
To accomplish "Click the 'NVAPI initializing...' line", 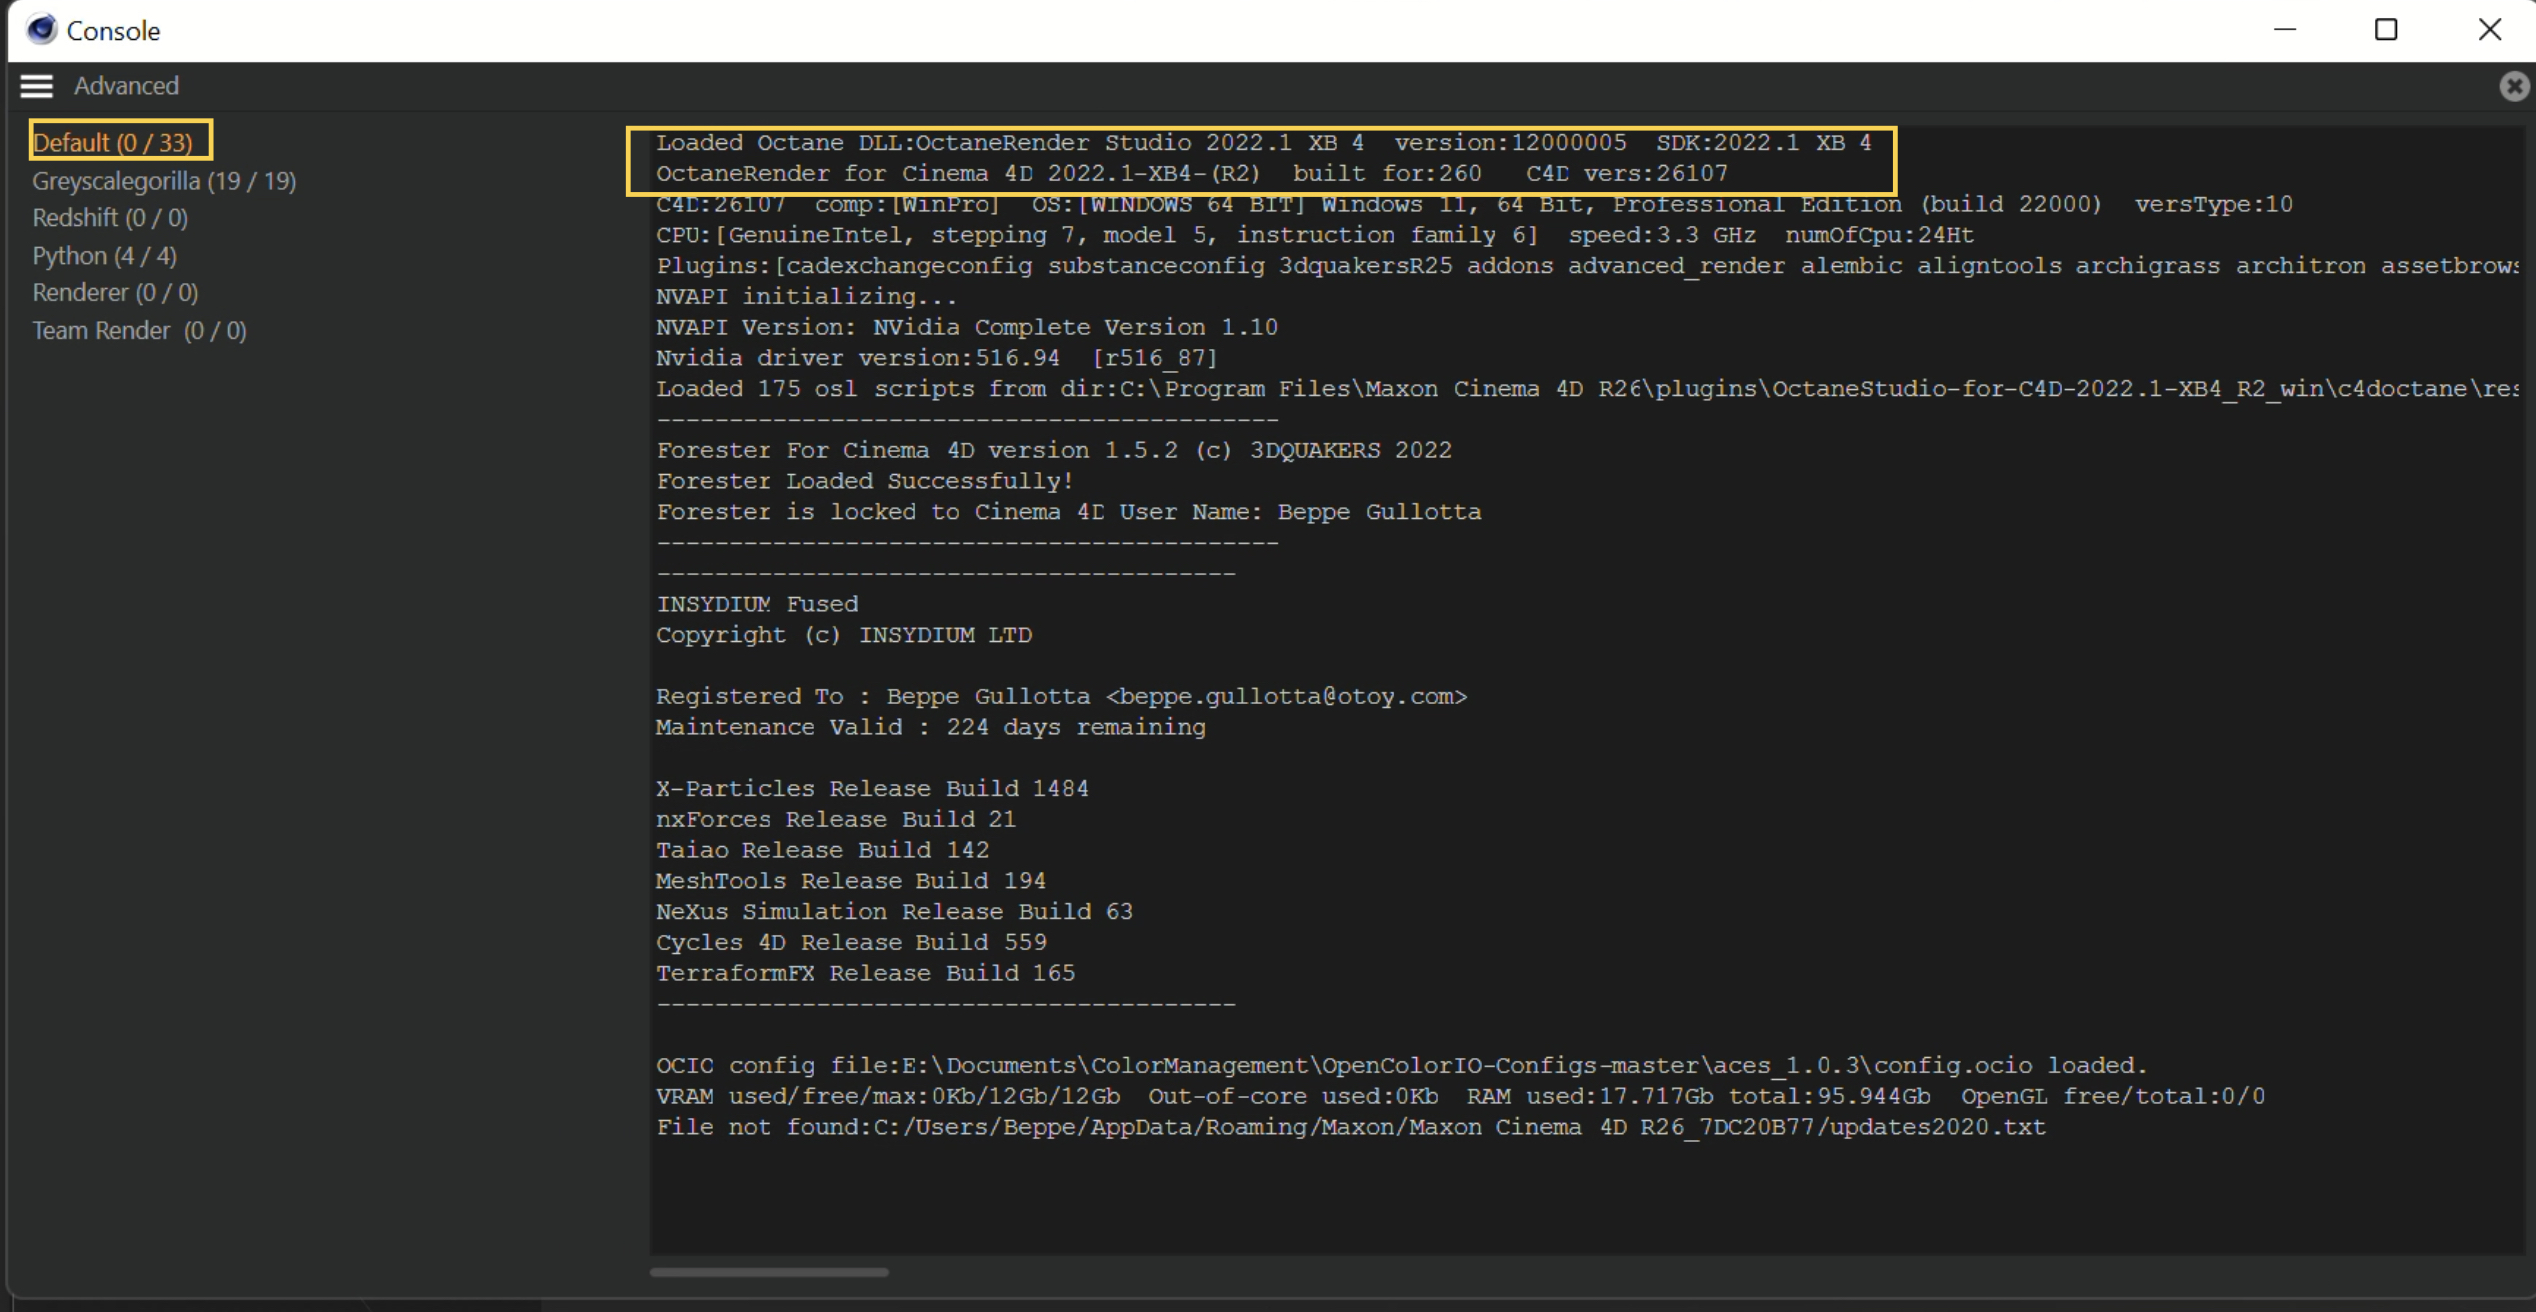I will click(806, 297).
